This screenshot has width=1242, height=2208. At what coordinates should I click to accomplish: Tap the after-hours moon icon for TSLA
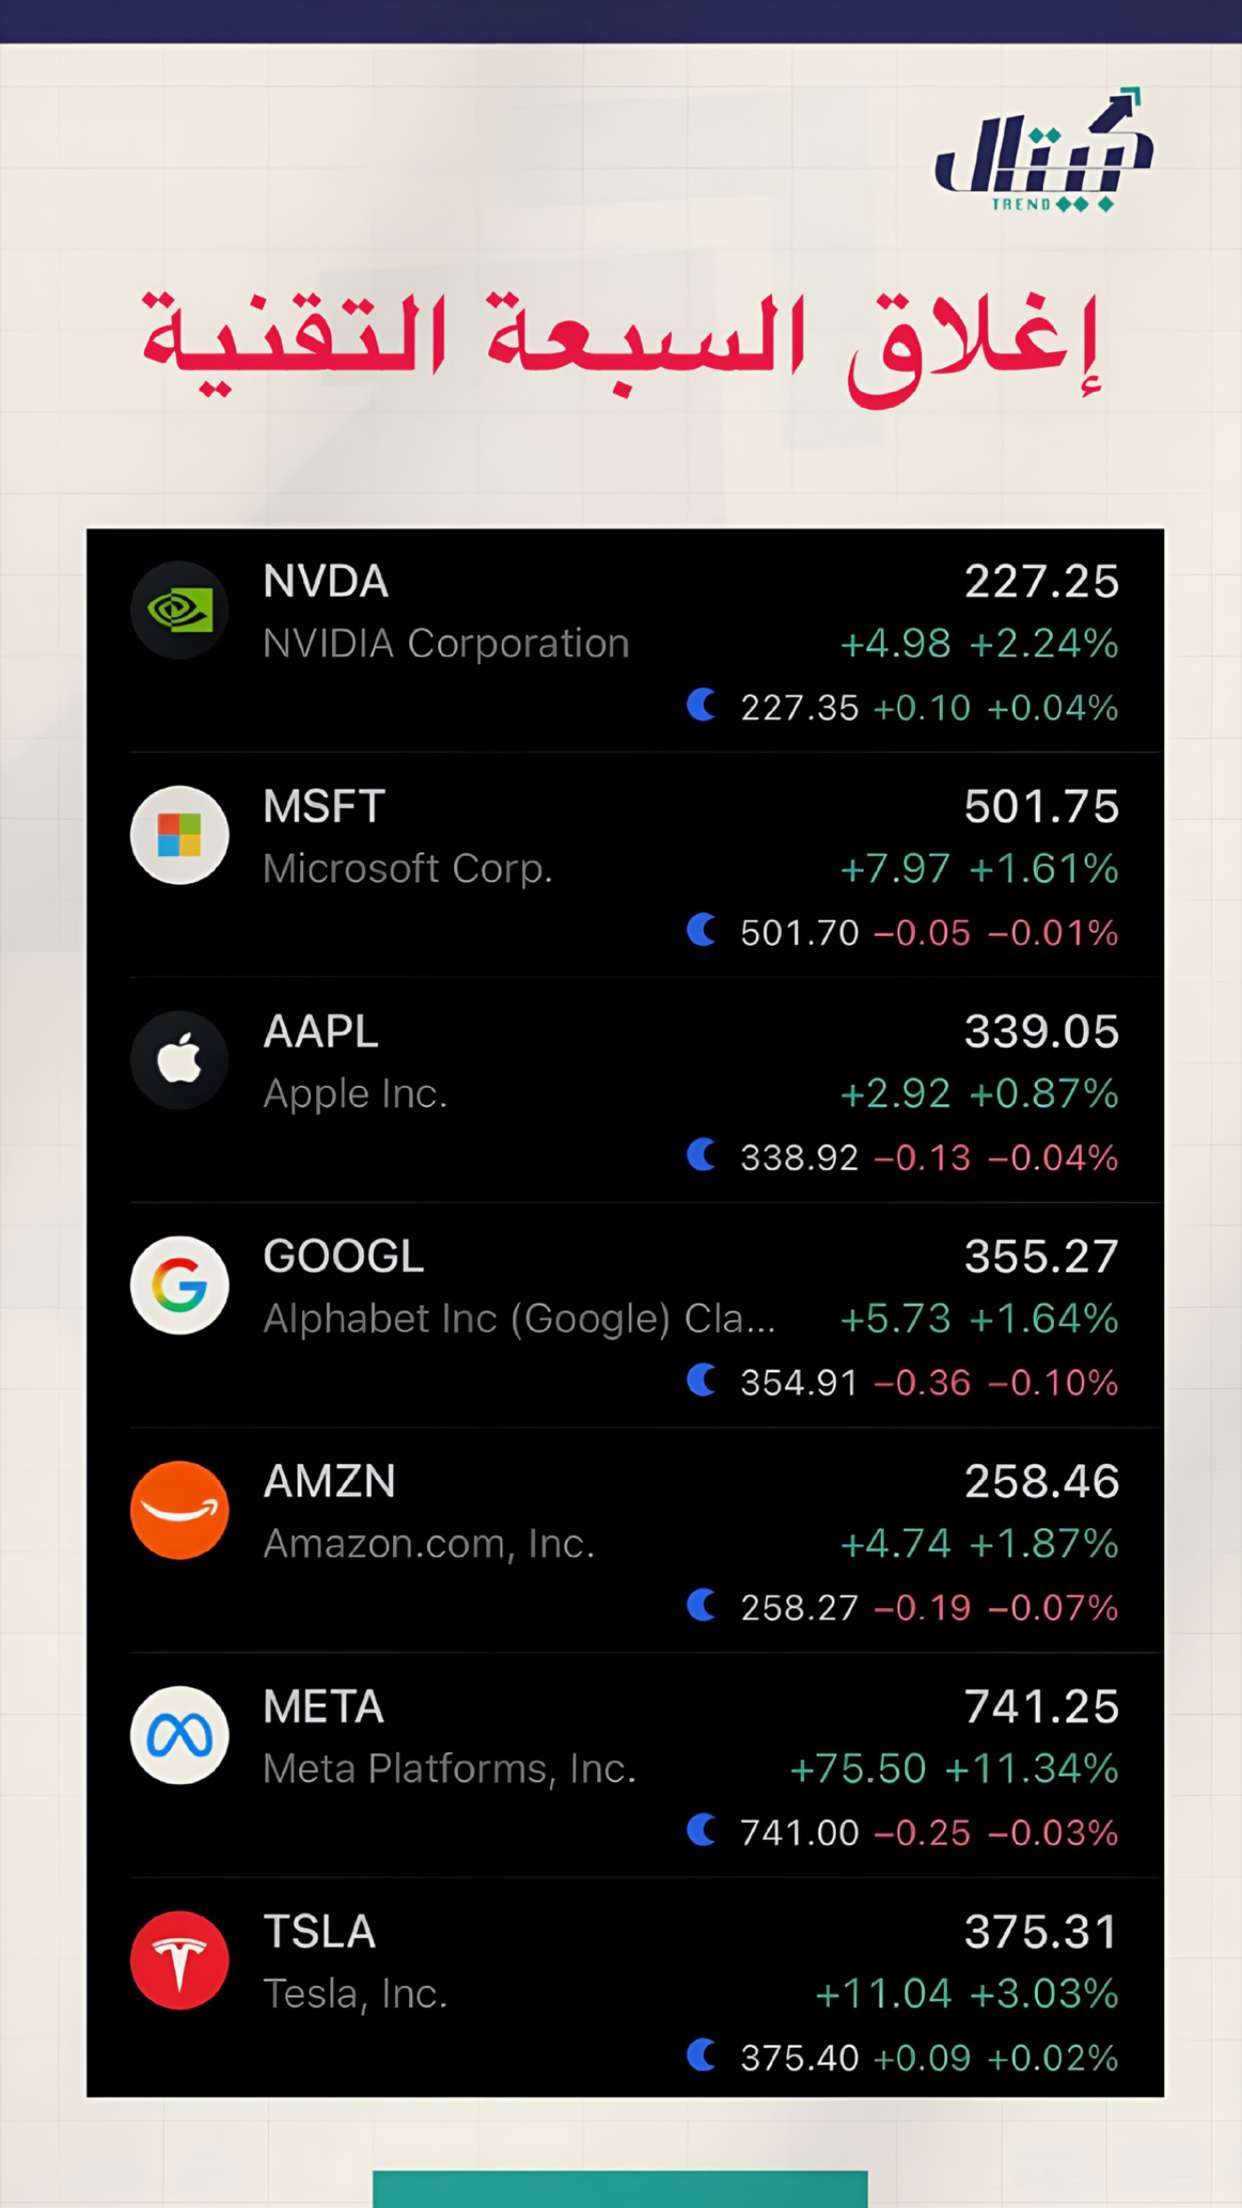click(x=702, y=2055)
